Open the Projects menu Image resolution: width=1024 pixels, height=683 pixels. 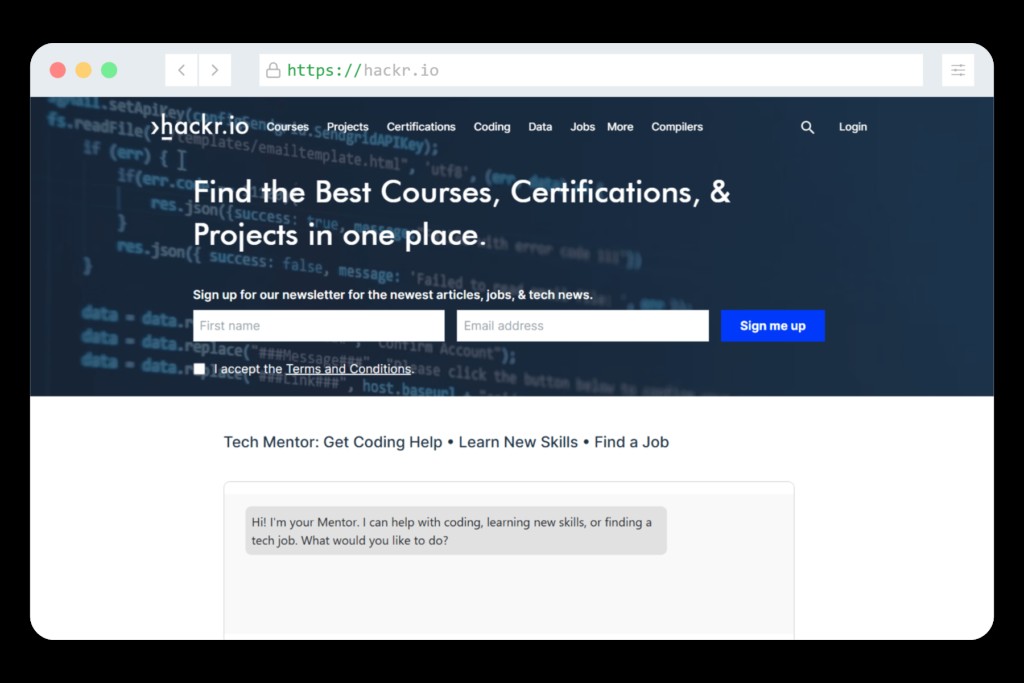[x=347, y=127]
